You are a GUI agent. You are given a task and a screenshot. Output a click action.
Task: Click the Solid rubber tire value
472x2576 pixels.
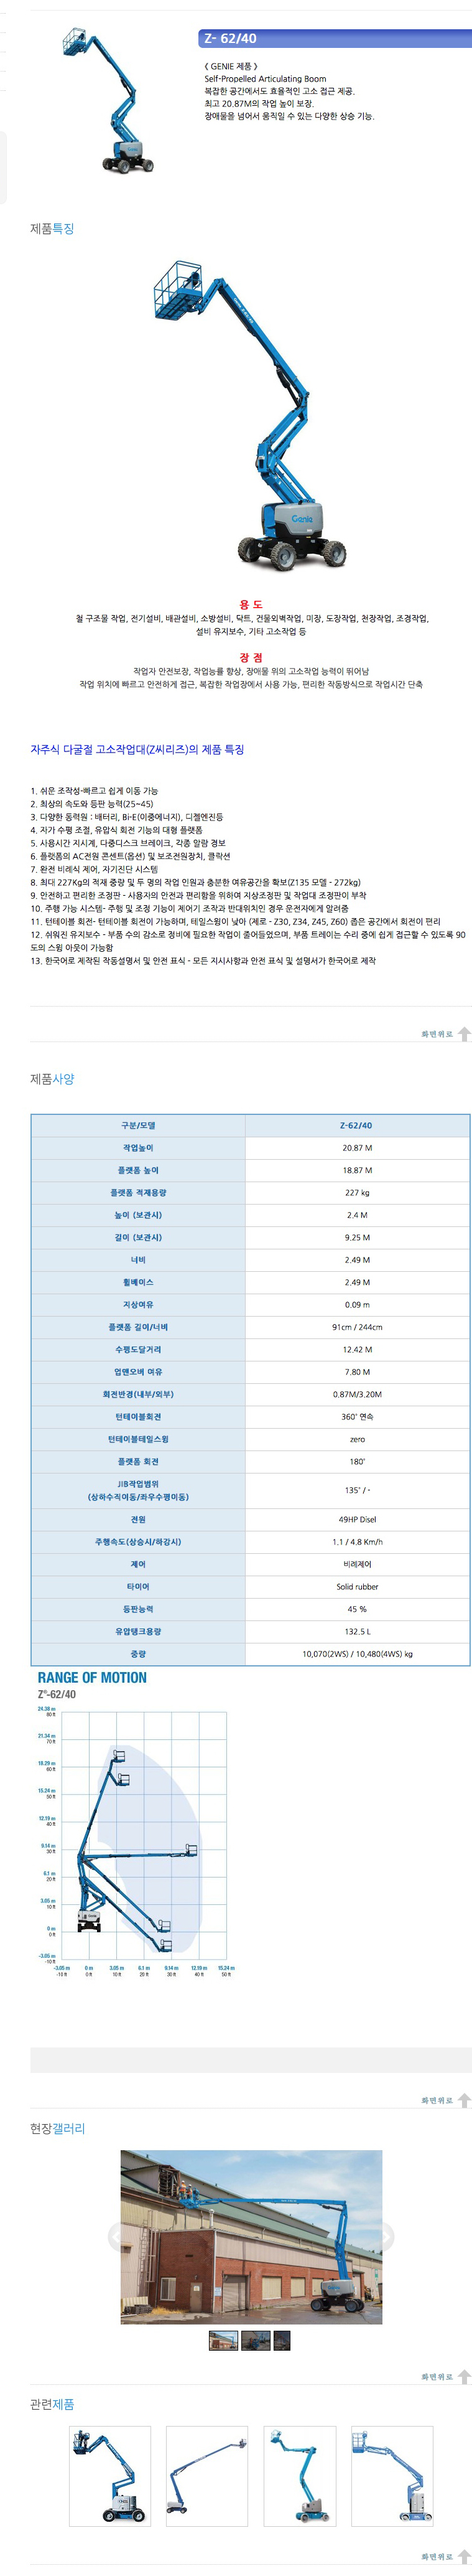(x=357, y=1587)
